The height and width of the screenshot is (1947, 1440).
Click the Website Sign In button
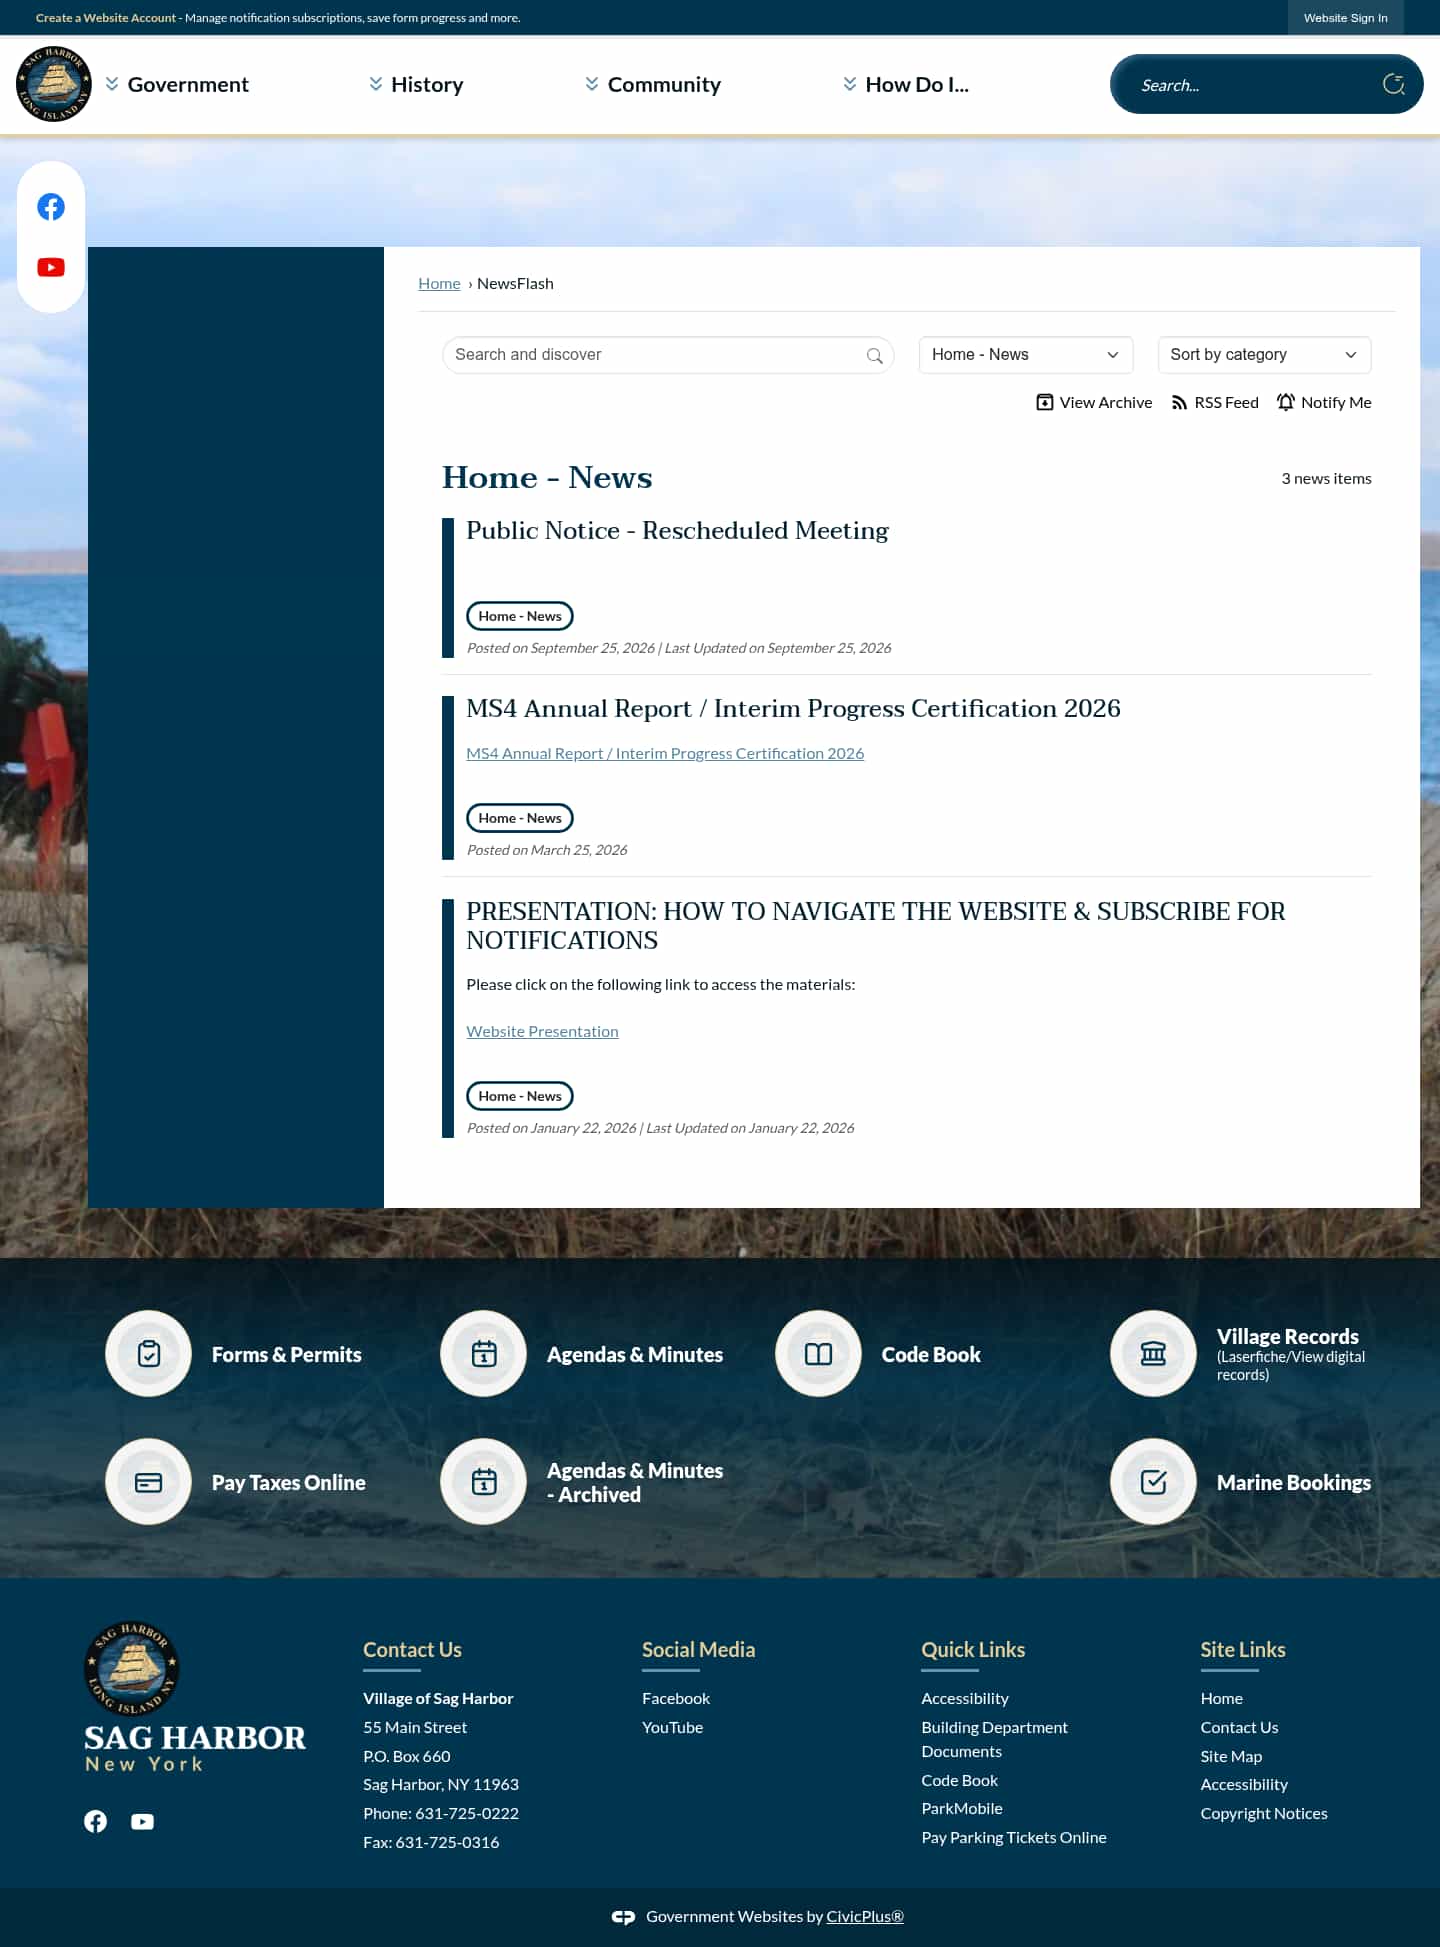pos(1345,18)
